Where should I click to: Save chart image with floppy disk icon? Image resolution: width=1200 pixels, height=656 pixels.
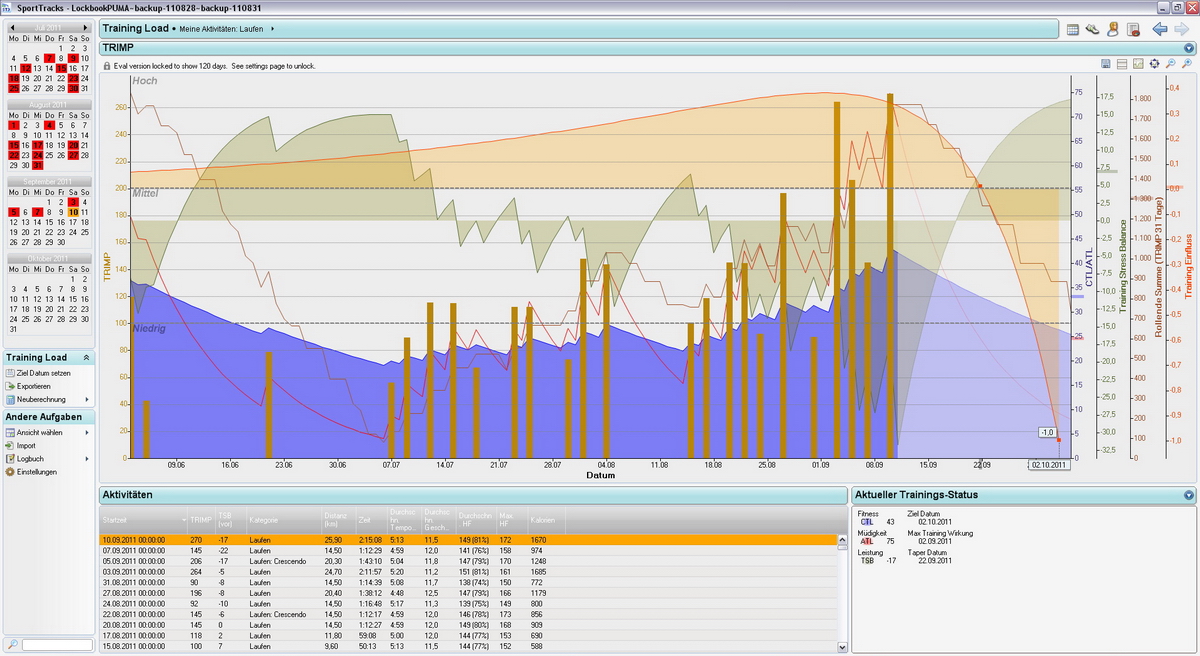pos(1107,64)
